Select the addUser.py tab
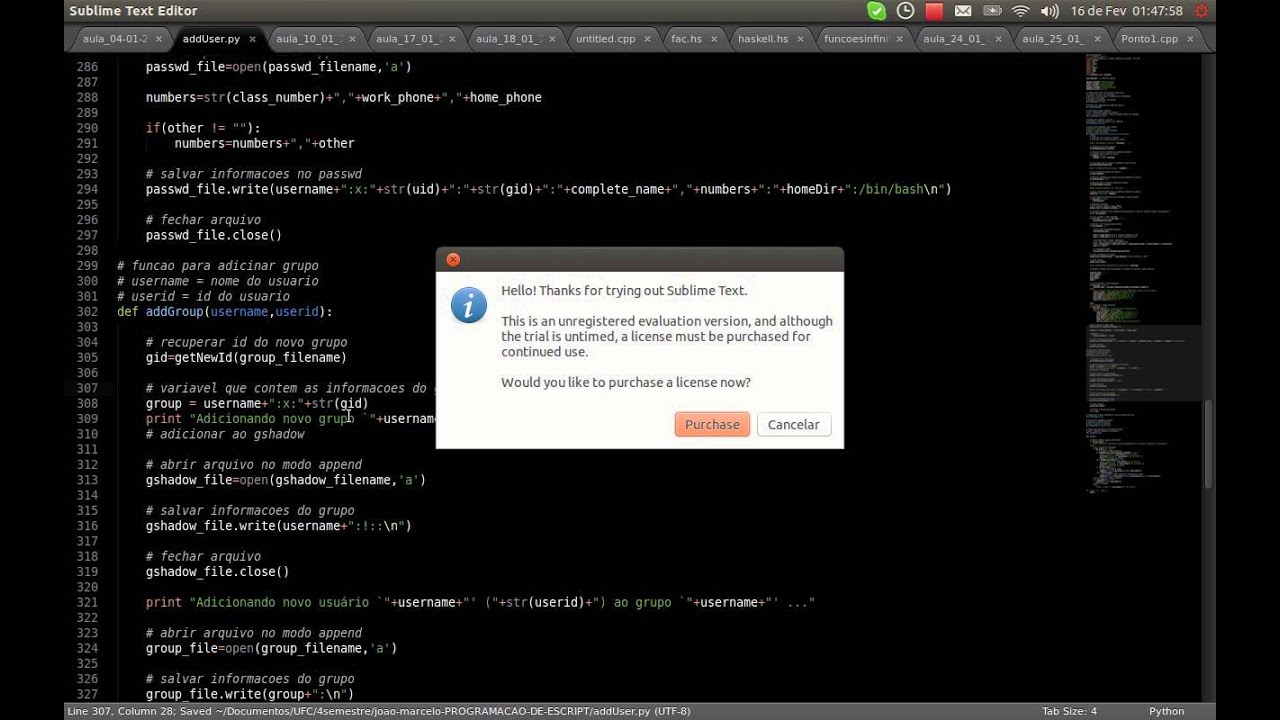Image resolution: width=1280 pixels, height=720 pixels. click(211, 39)
